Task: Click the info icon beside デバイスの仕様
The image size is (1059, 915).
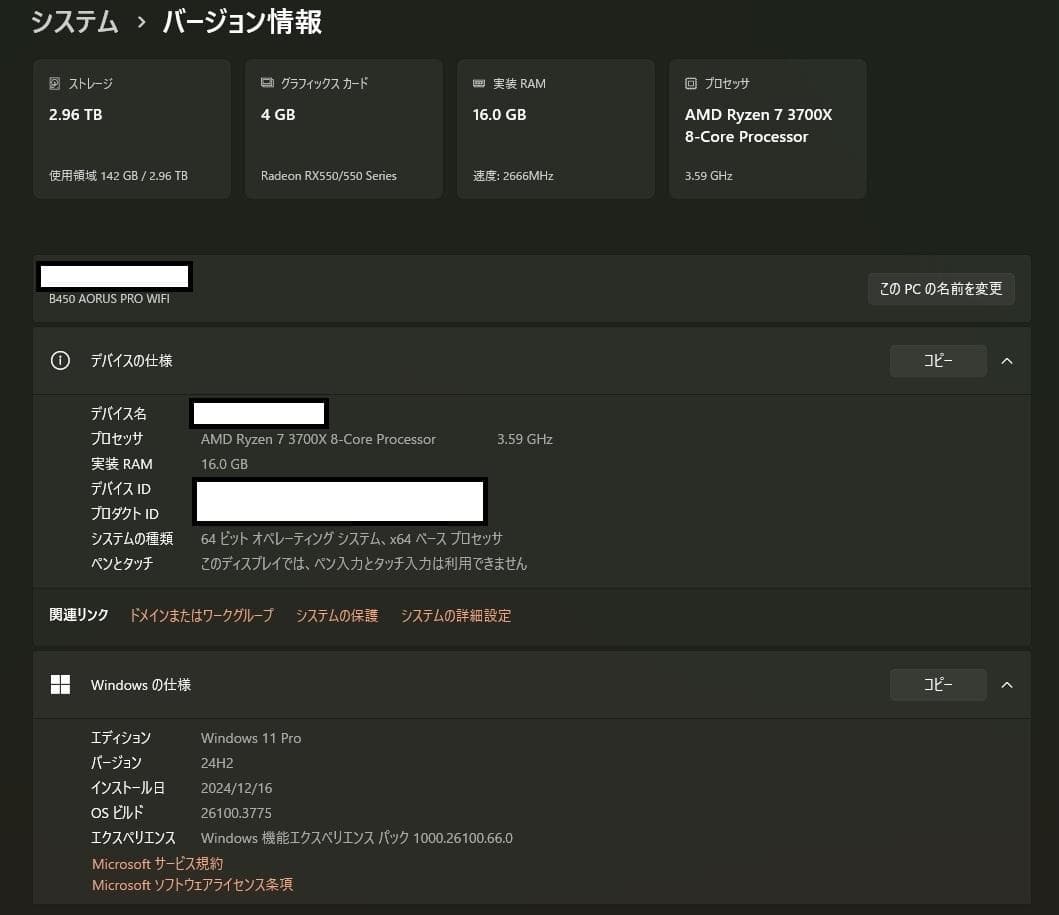Action: (60, 360)
